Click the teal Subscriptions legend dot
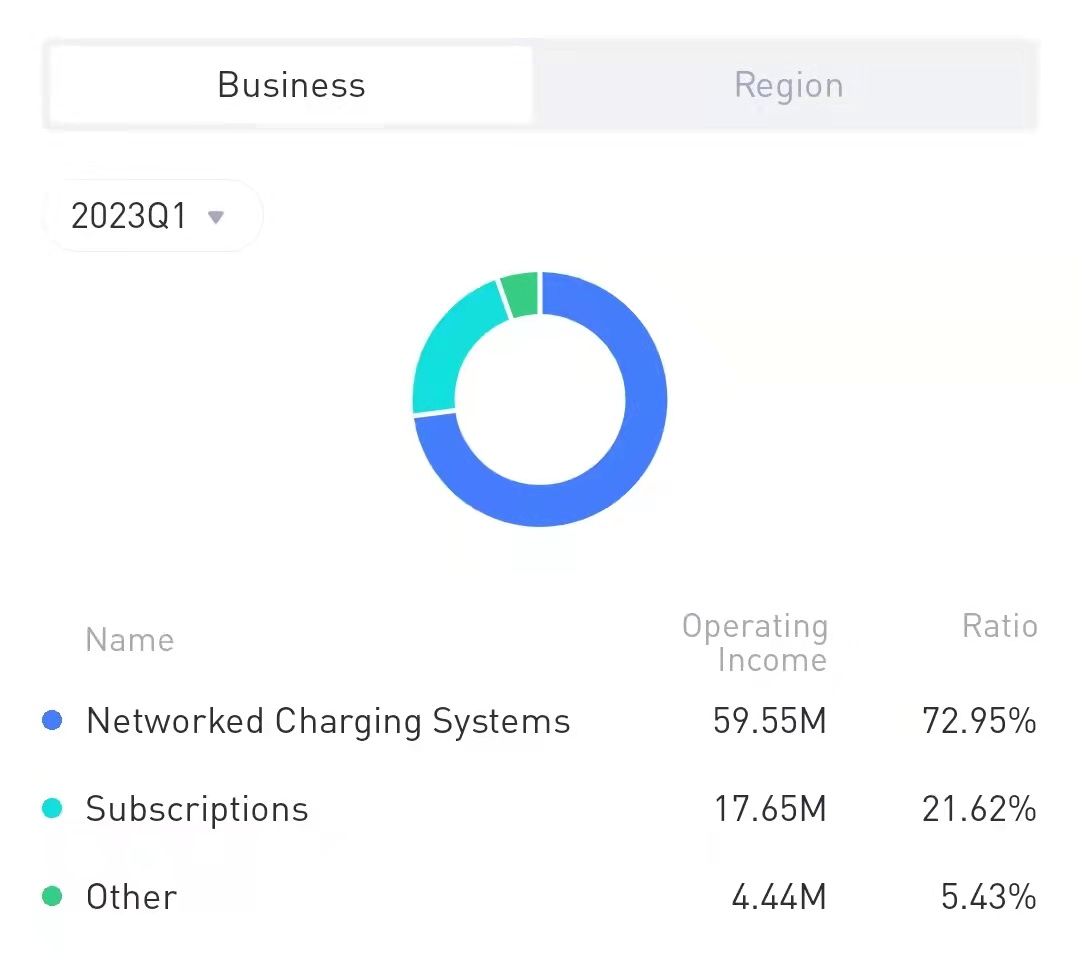 click(x=52, y=809)
